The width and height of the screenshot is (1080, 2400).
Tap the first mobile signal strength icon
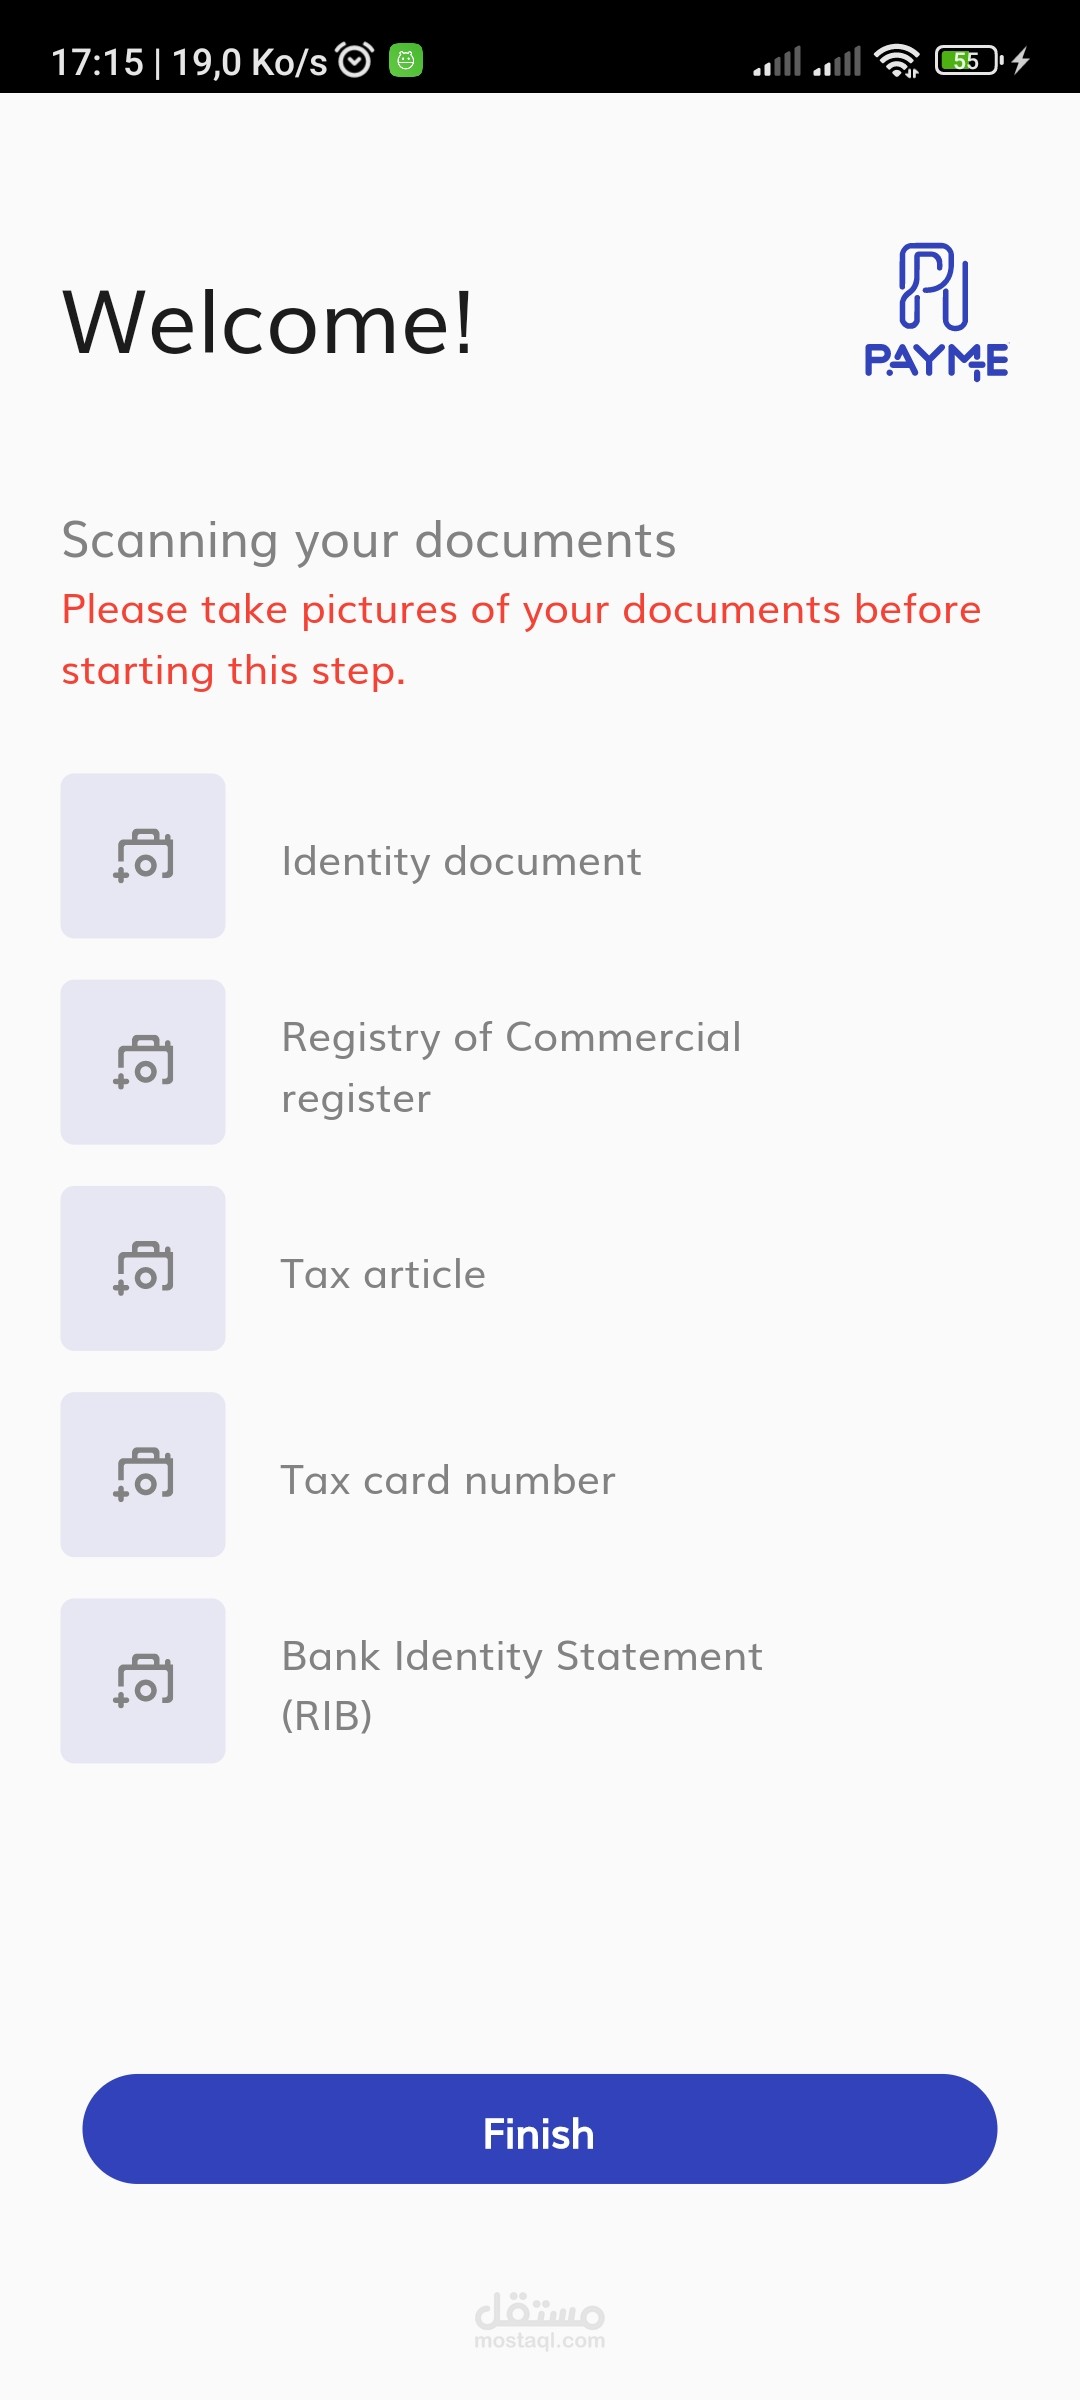tap(777, 61)
